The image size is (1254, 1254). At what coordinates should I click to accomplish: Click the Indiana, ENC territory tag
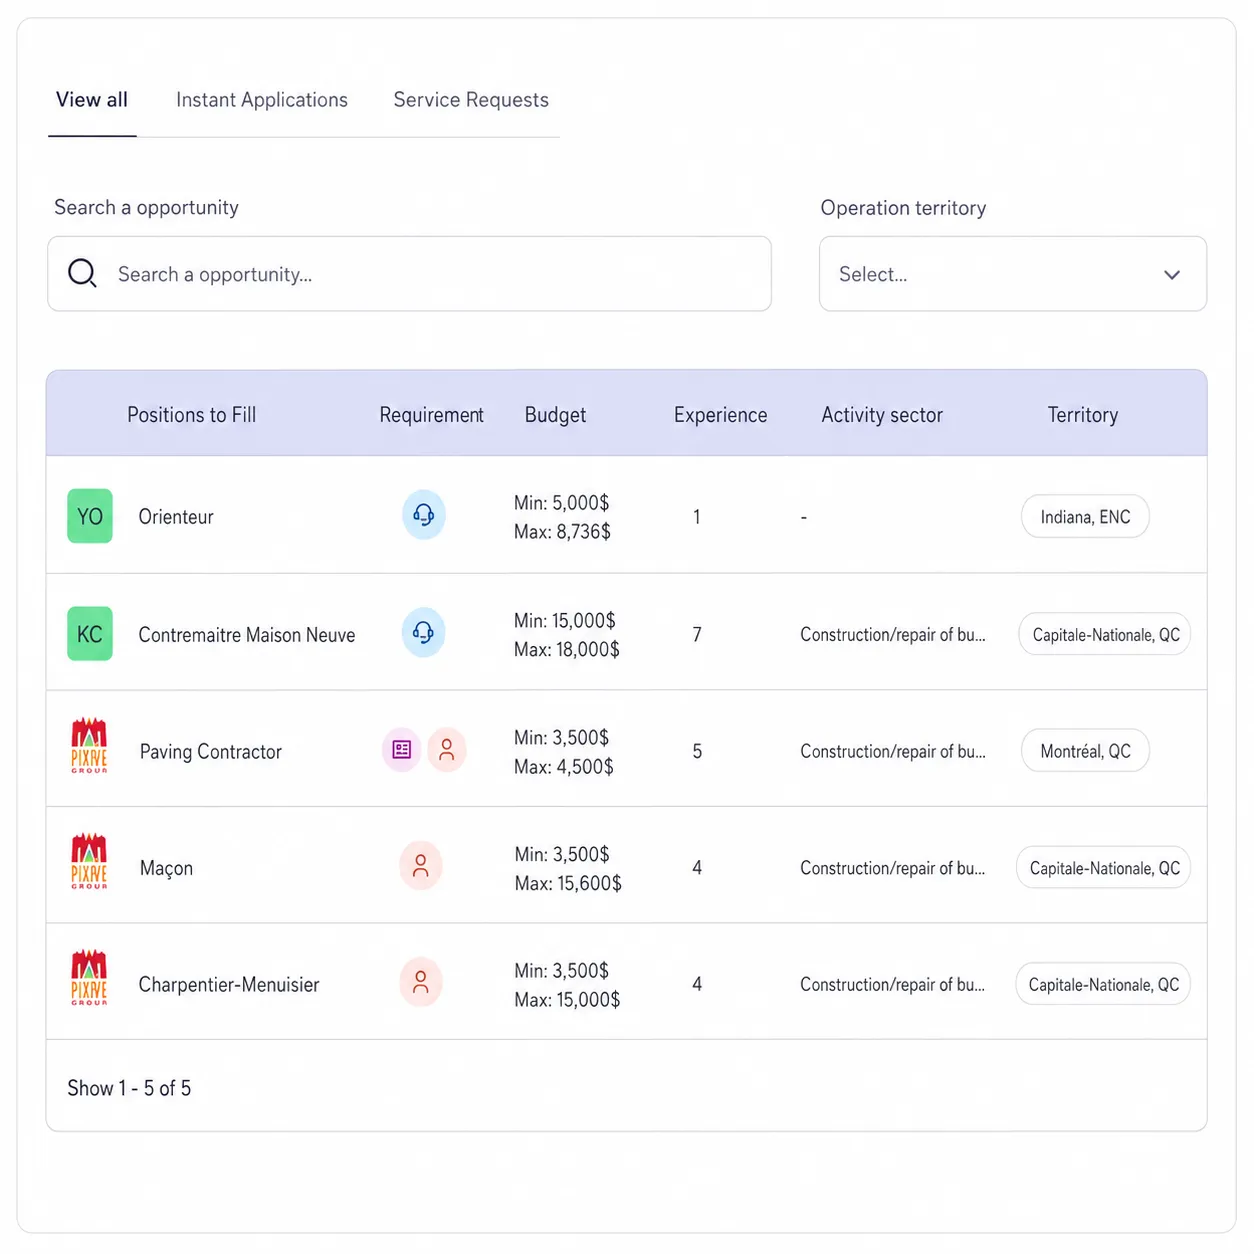pos(1085,517)
